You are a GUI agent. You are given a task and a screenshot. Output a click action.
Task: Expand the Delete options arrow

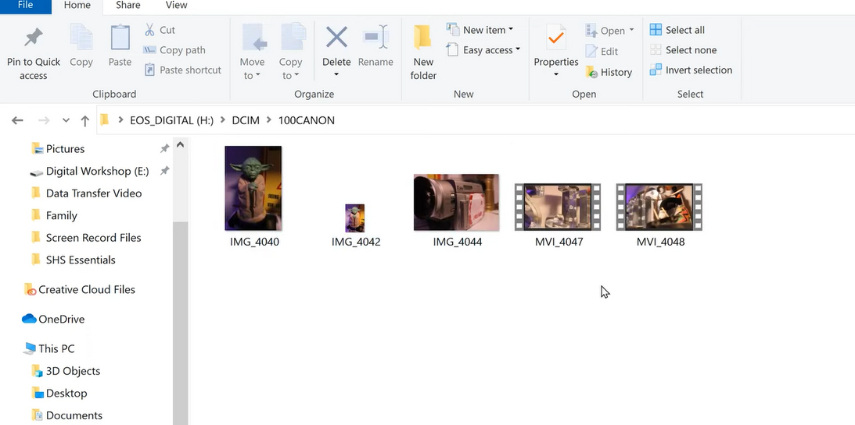336,75
